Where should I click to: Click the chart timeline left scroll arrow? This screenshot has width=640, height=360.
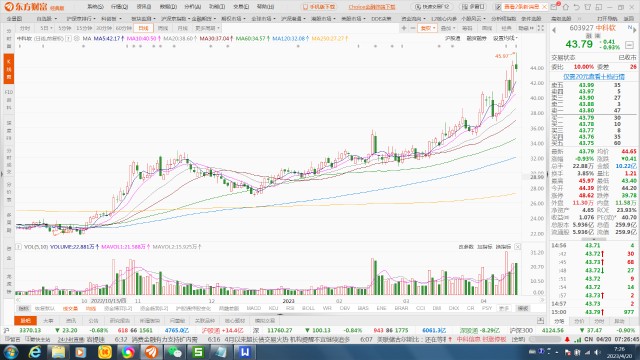click(x=18, y=300)
